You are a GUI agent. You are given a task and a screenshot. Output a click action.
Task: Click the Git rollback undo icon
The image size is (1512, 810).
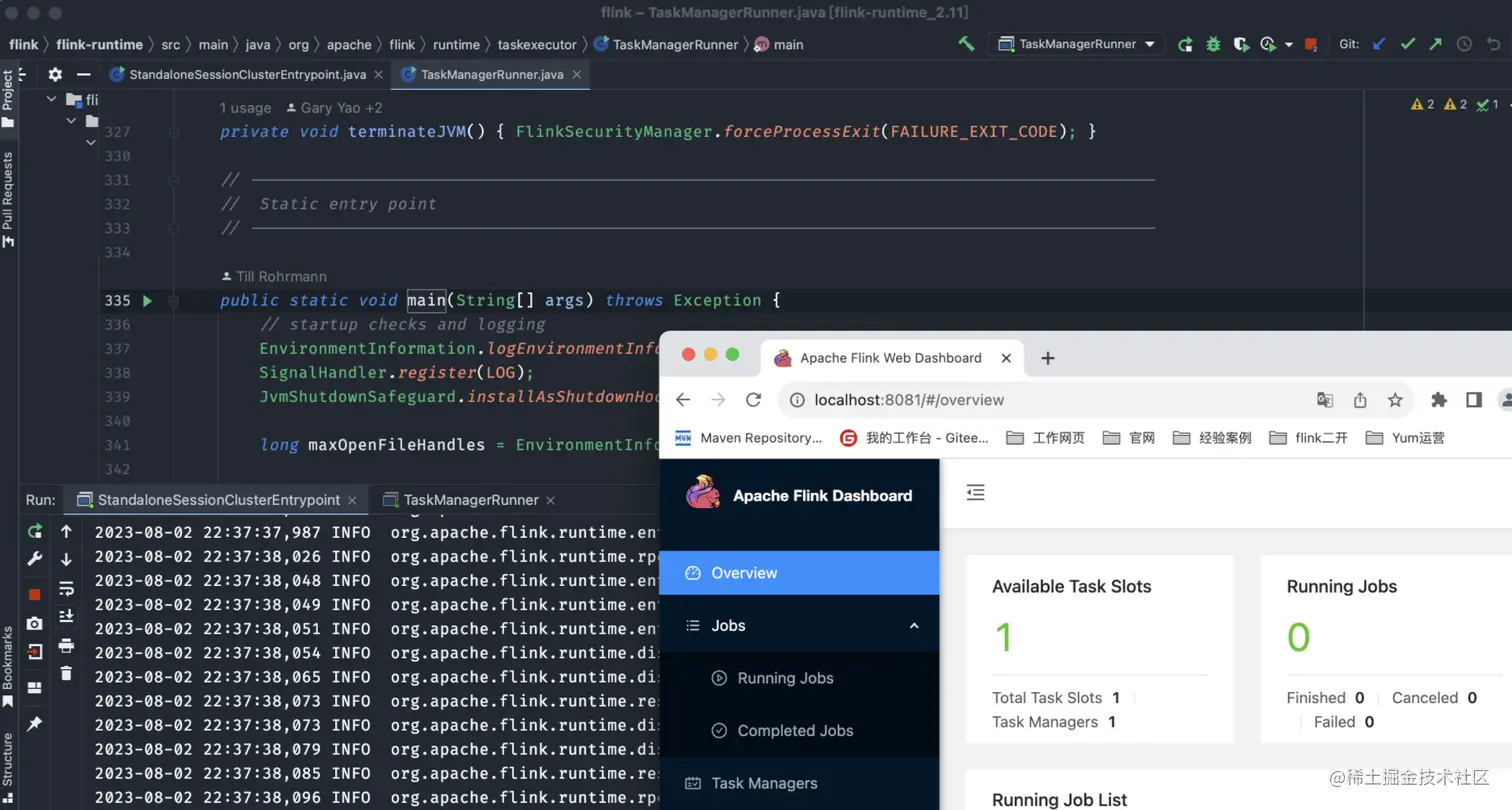click(x=1493, y=44)
